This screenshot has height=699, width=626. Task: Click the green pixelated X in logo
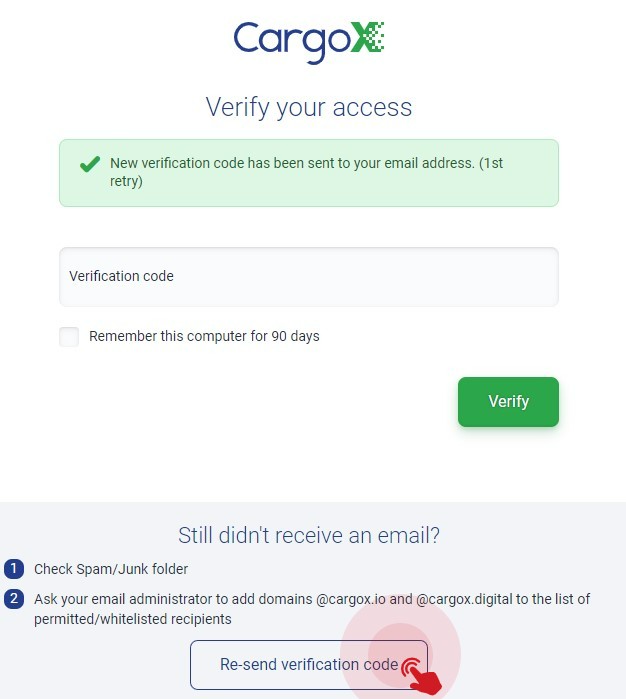click(367, 37)
